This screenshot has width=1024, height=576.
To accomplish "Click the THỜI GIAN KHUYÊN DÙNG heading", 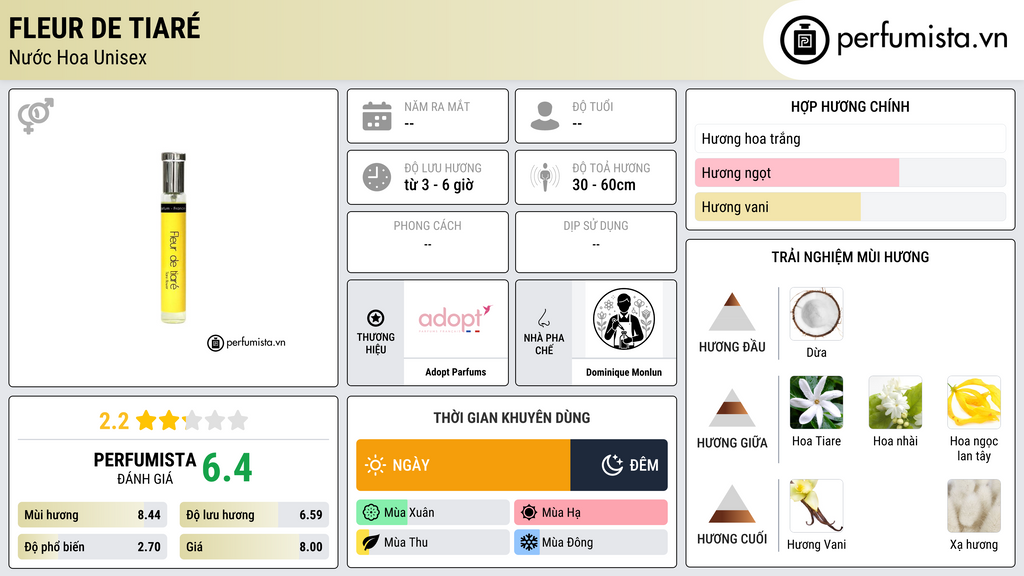I will pyautogui.click(x=512, y=418).
